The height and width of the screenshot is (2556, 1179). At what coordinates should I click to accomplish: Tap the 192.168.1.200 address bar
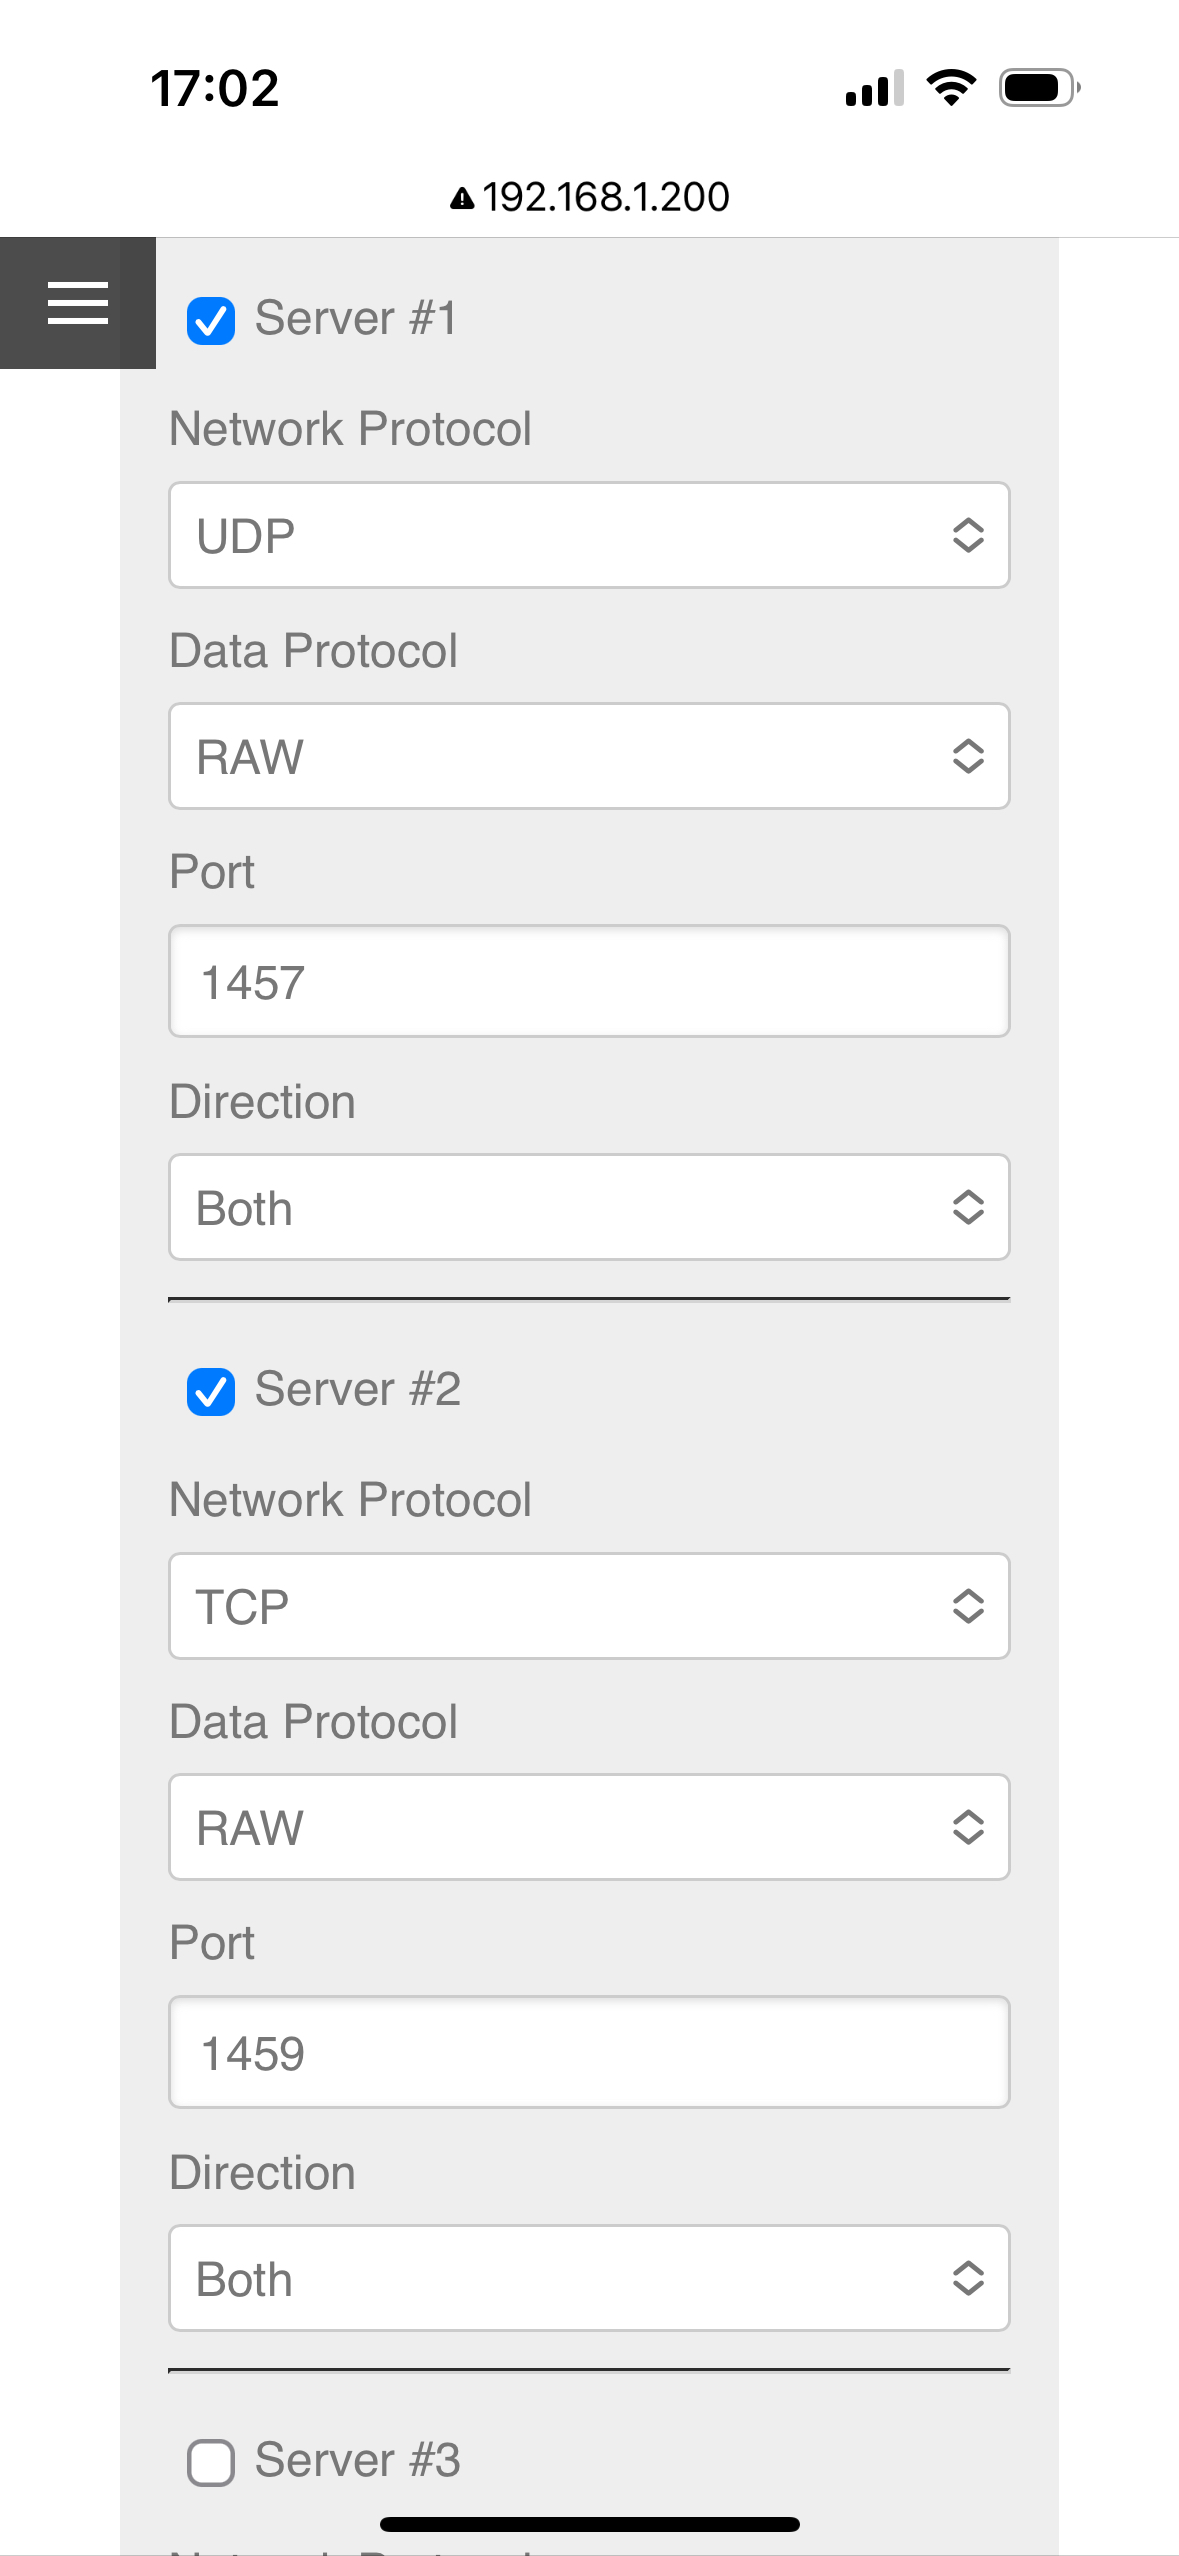pos(605,197)
